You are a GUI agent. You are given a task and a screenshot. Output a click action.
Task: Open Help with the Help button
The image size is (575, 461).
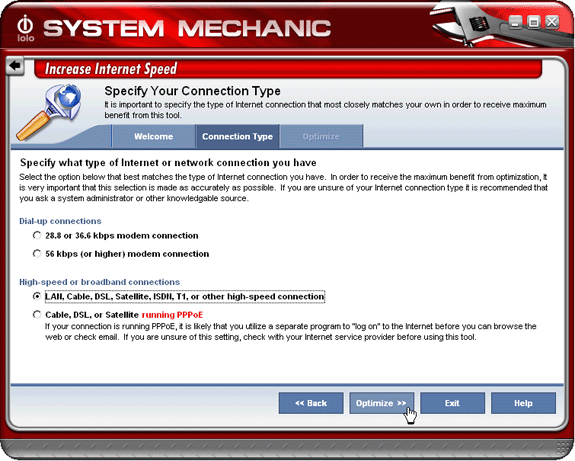(523, 403)
